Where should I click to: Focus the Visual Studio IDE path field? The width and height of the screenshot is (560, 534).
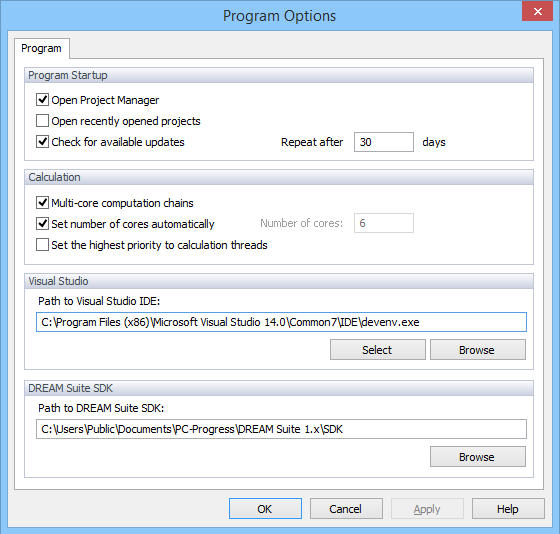tap(281, 322)
